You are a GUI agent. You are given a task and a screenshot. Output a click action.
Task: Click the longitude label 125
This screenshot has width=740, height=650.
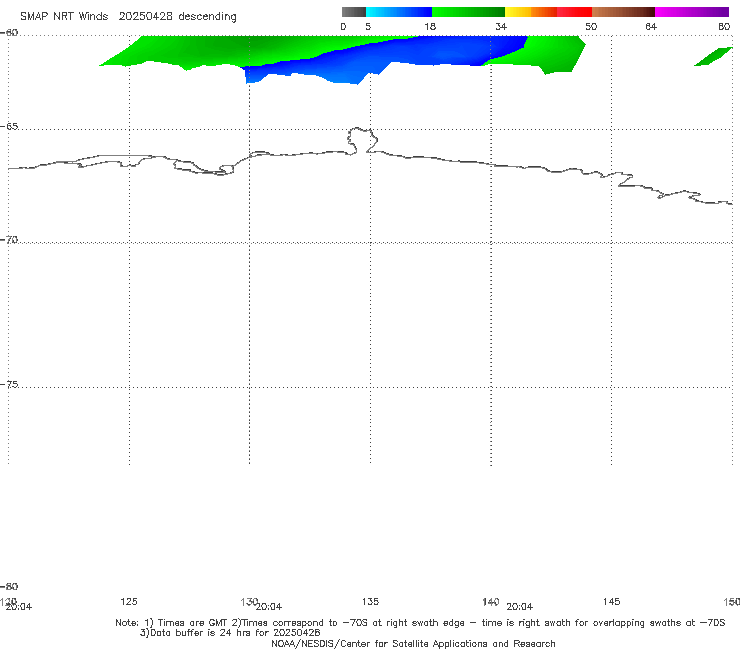pos(129,601)
